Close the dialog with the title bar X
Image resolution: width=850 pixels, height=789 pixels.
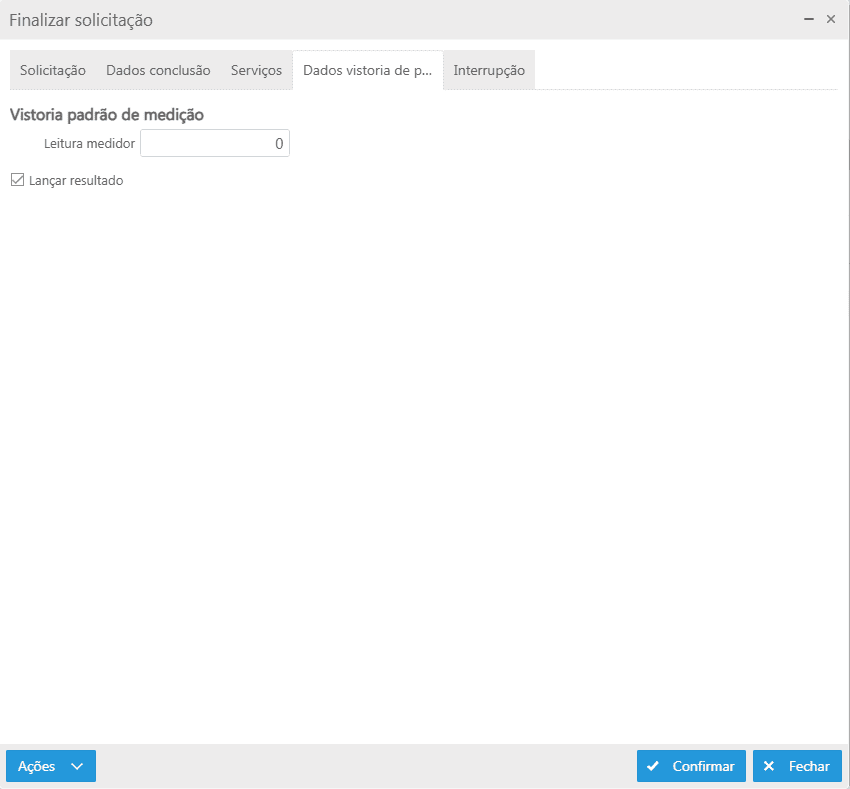(831, 19)
